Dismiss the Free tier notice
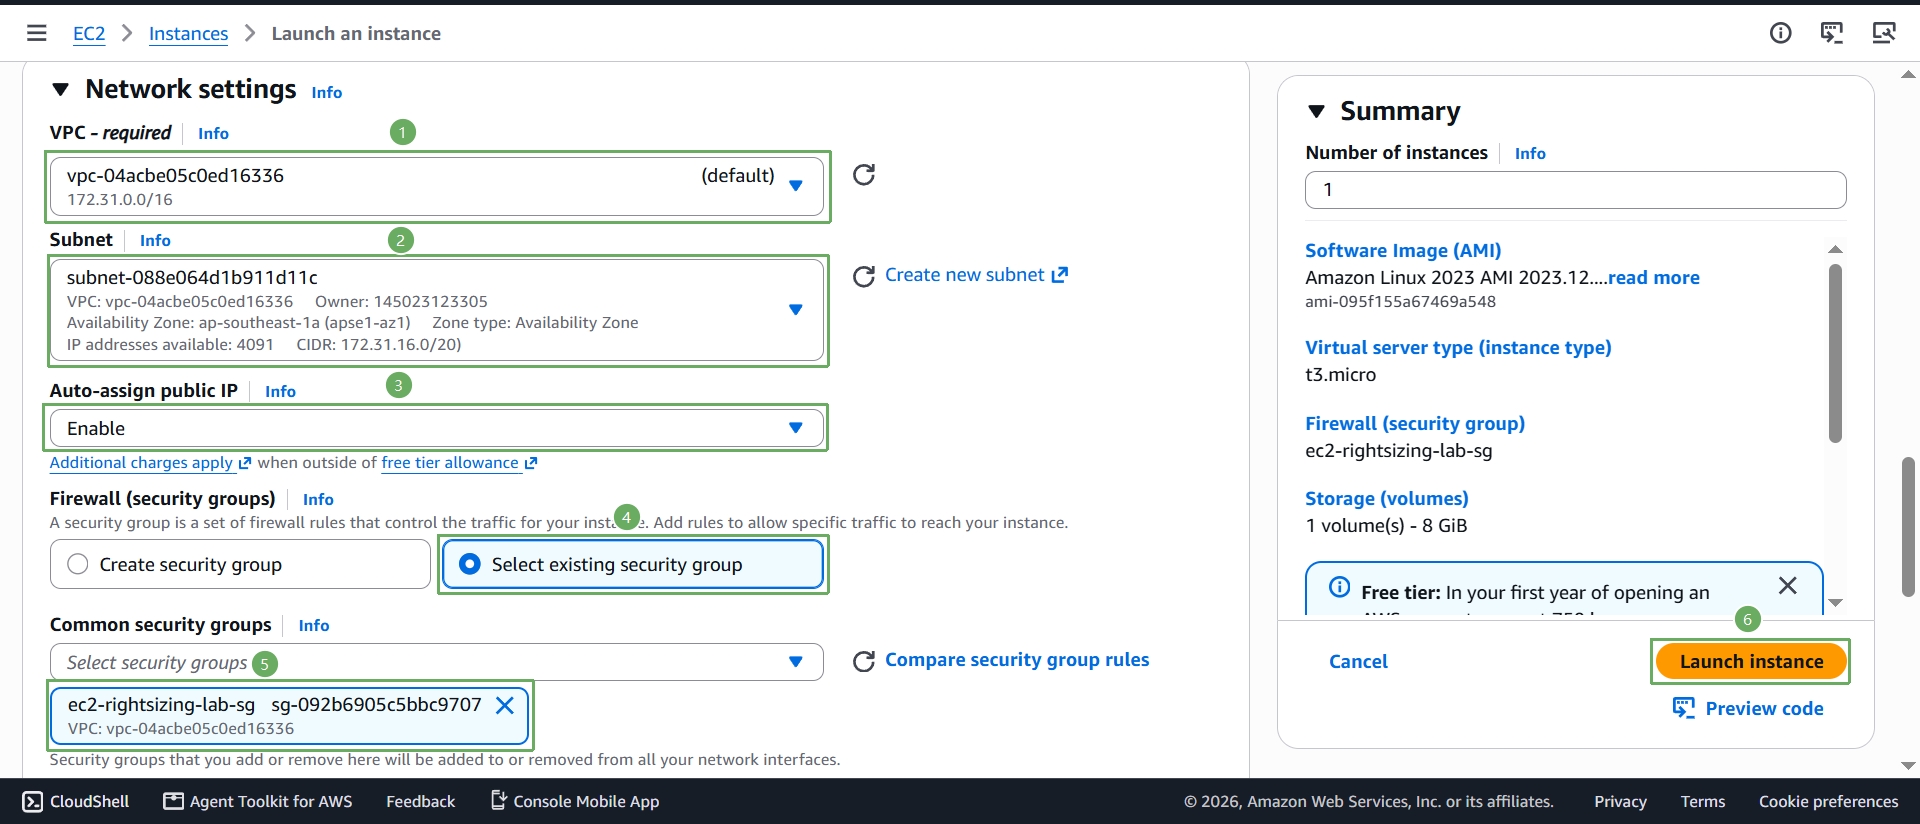 1788,586
